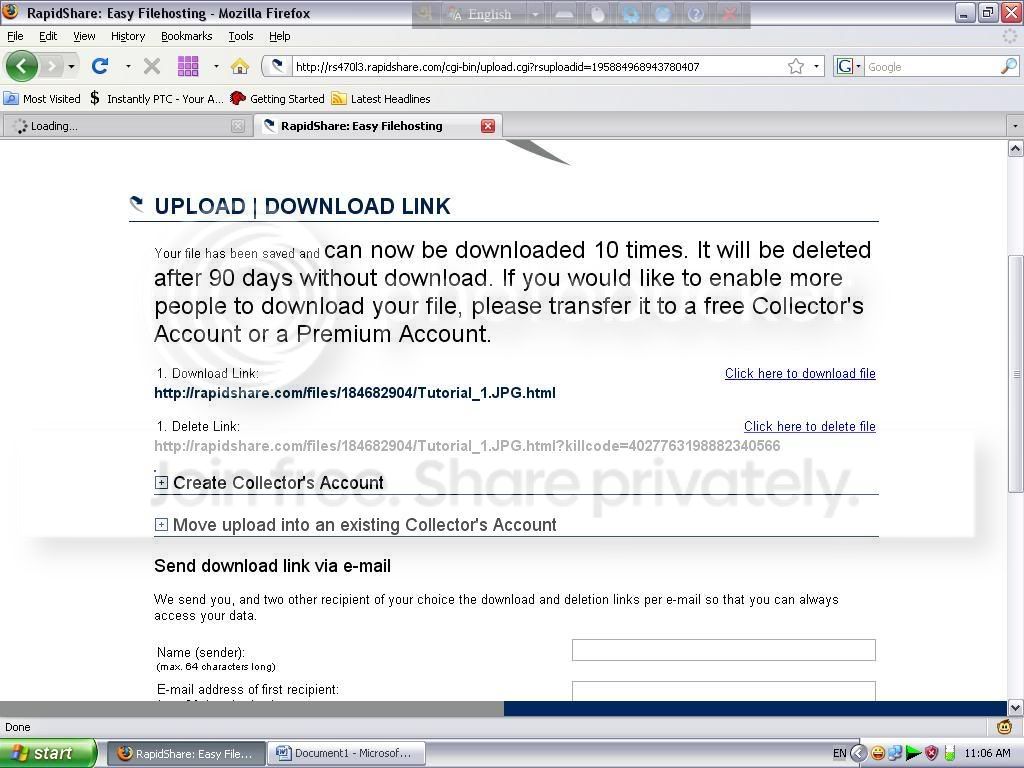Open the Tools menu
The height and width of the screenshot is (768, 1024).
pyautogui.click(x=241, y=36)
